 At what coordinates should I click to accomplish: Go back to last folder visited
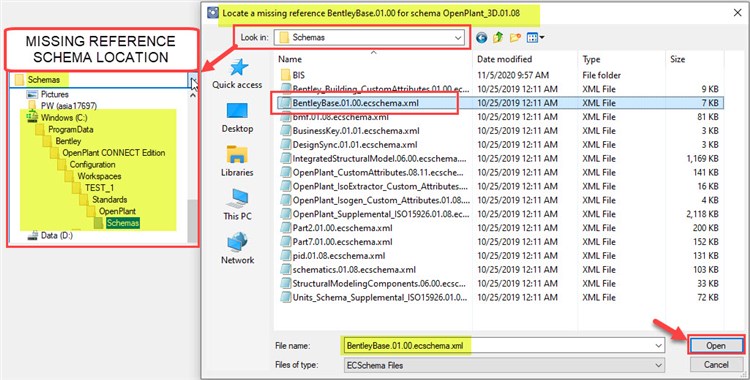click(482, 37)
